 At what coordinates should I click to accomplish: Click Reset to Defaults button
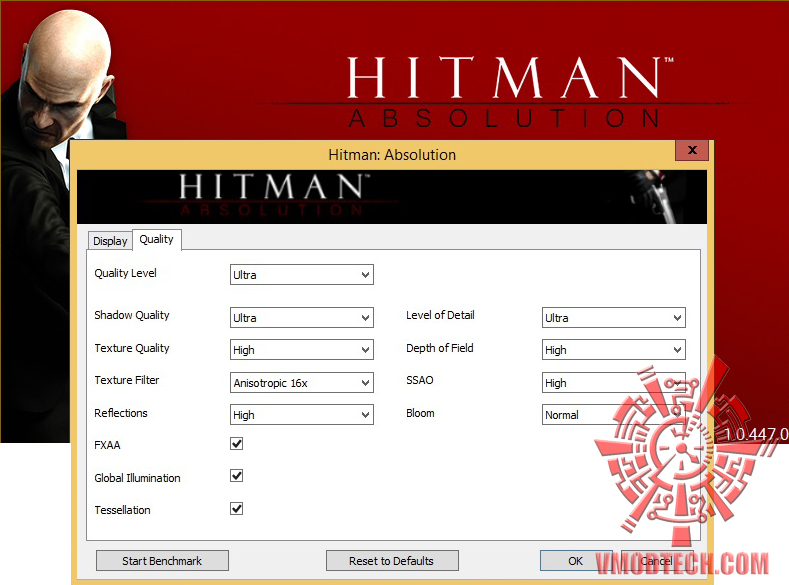tap(392, 561)
